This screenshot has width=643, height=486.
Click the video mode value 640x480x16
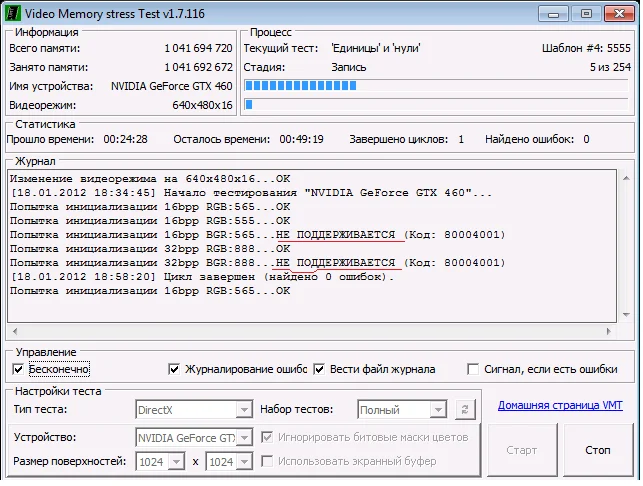point(202,105)
